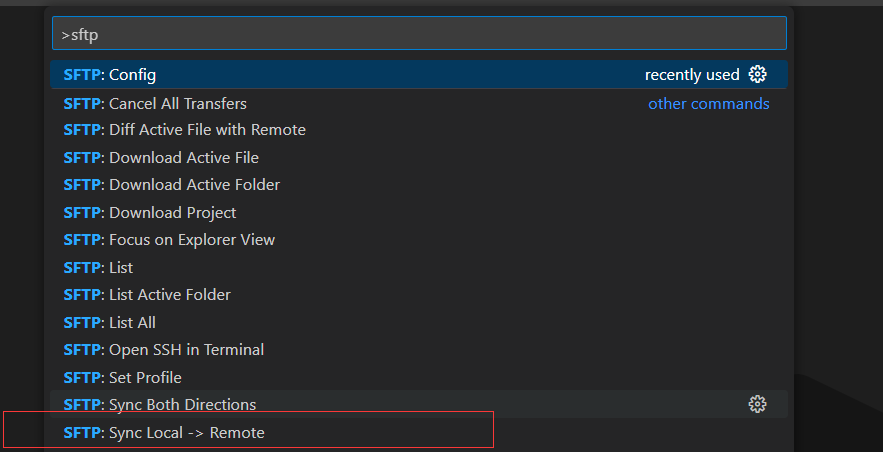Choose SFTP: Diff Active File with Remote

(419, 130)
